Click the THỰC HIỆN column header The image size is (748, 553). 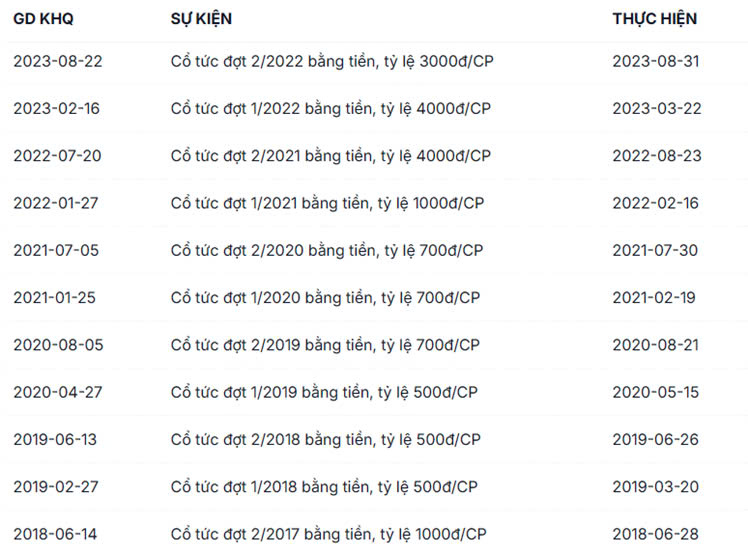click(655, 19)
